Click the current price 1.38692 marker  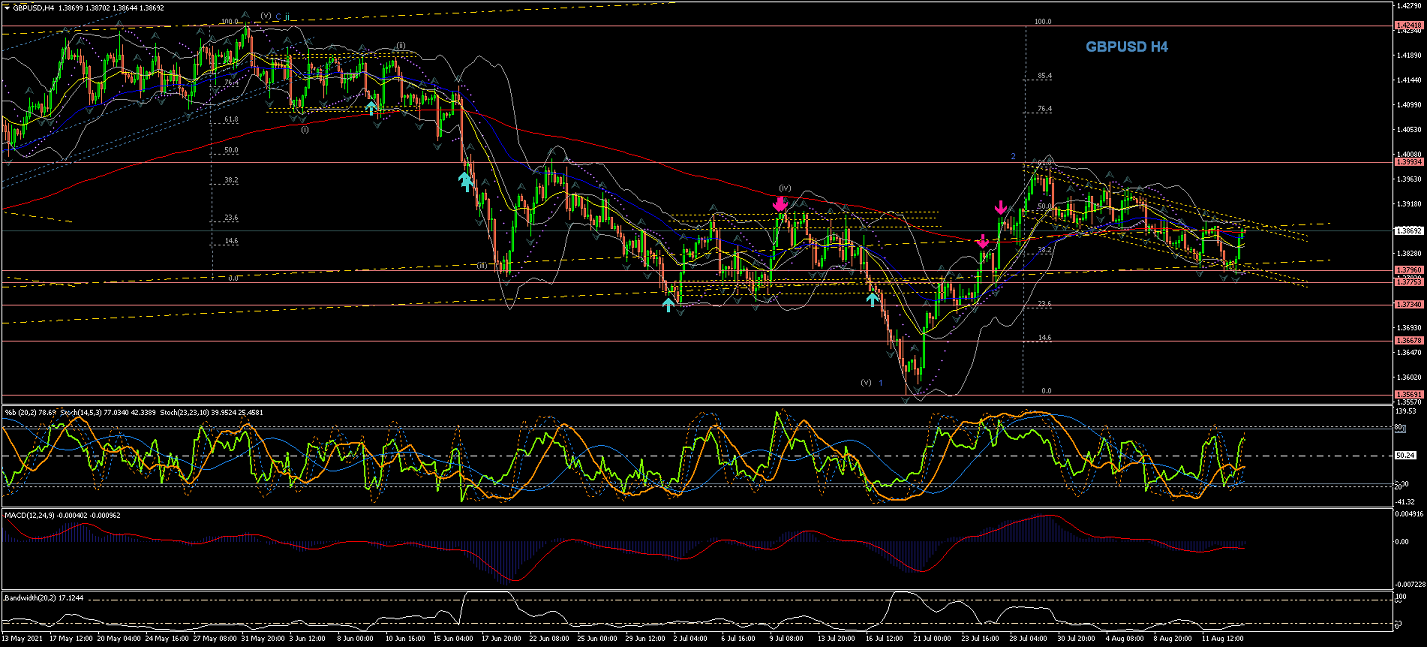(x=1407, y=231)
